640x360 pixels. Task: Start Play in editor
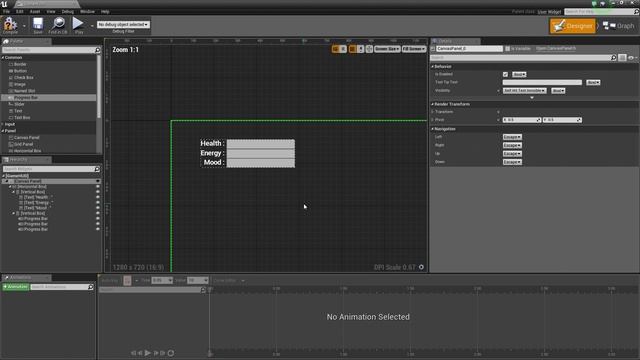(78, 24)
